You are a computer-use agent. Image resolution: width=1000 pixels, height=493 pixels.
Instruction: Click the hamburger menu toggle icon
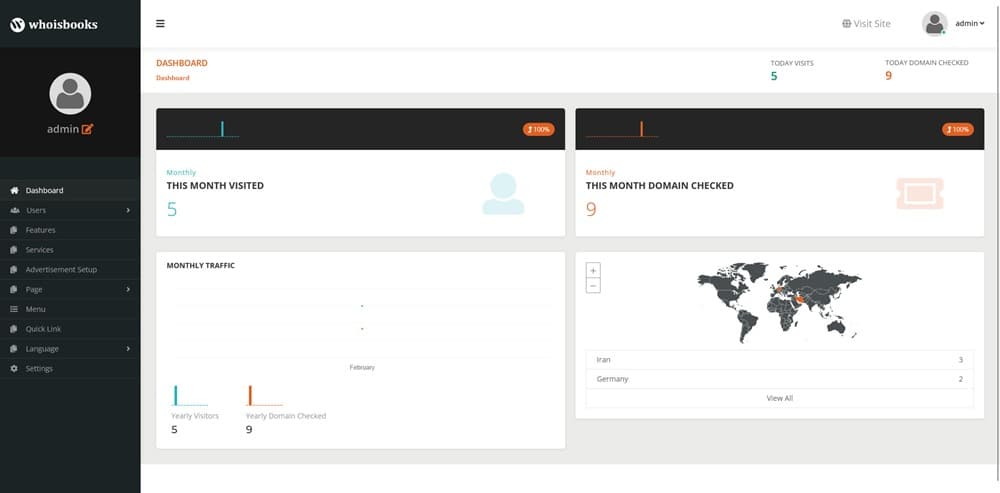(x=160, y=24)
